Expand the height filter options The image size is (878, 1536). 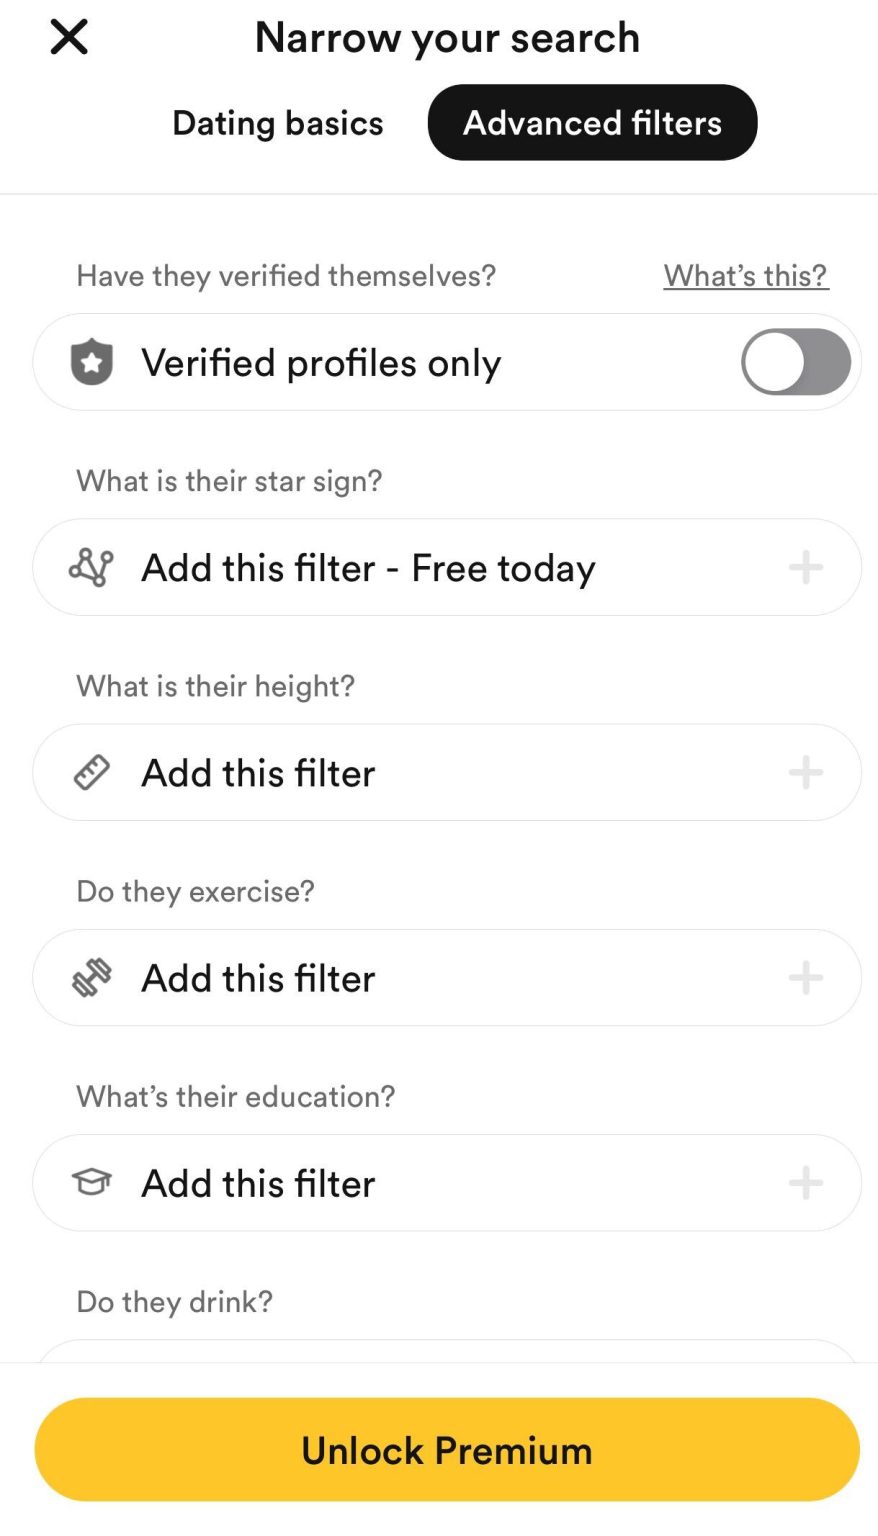447,772
